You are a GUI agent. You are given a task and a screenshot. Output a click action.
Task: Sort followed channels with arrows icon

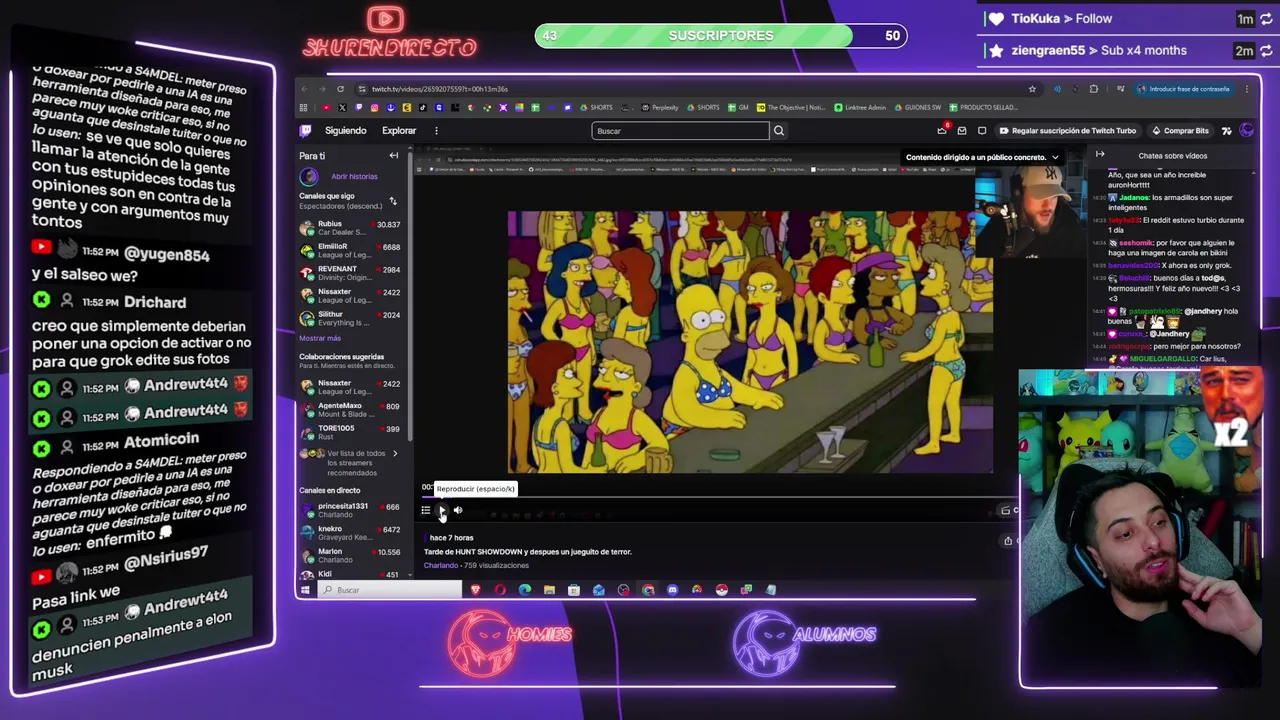[x=393, y=201]
